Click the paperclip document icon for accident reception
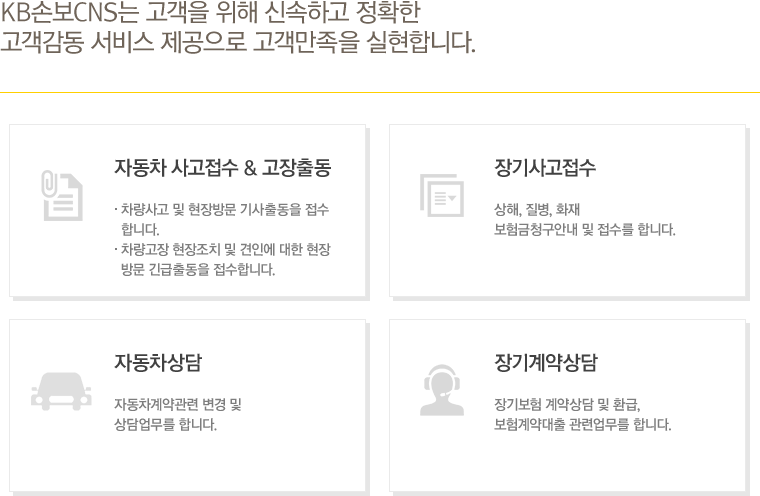Screen dimensions: 760x496 (x=61, y=195)
